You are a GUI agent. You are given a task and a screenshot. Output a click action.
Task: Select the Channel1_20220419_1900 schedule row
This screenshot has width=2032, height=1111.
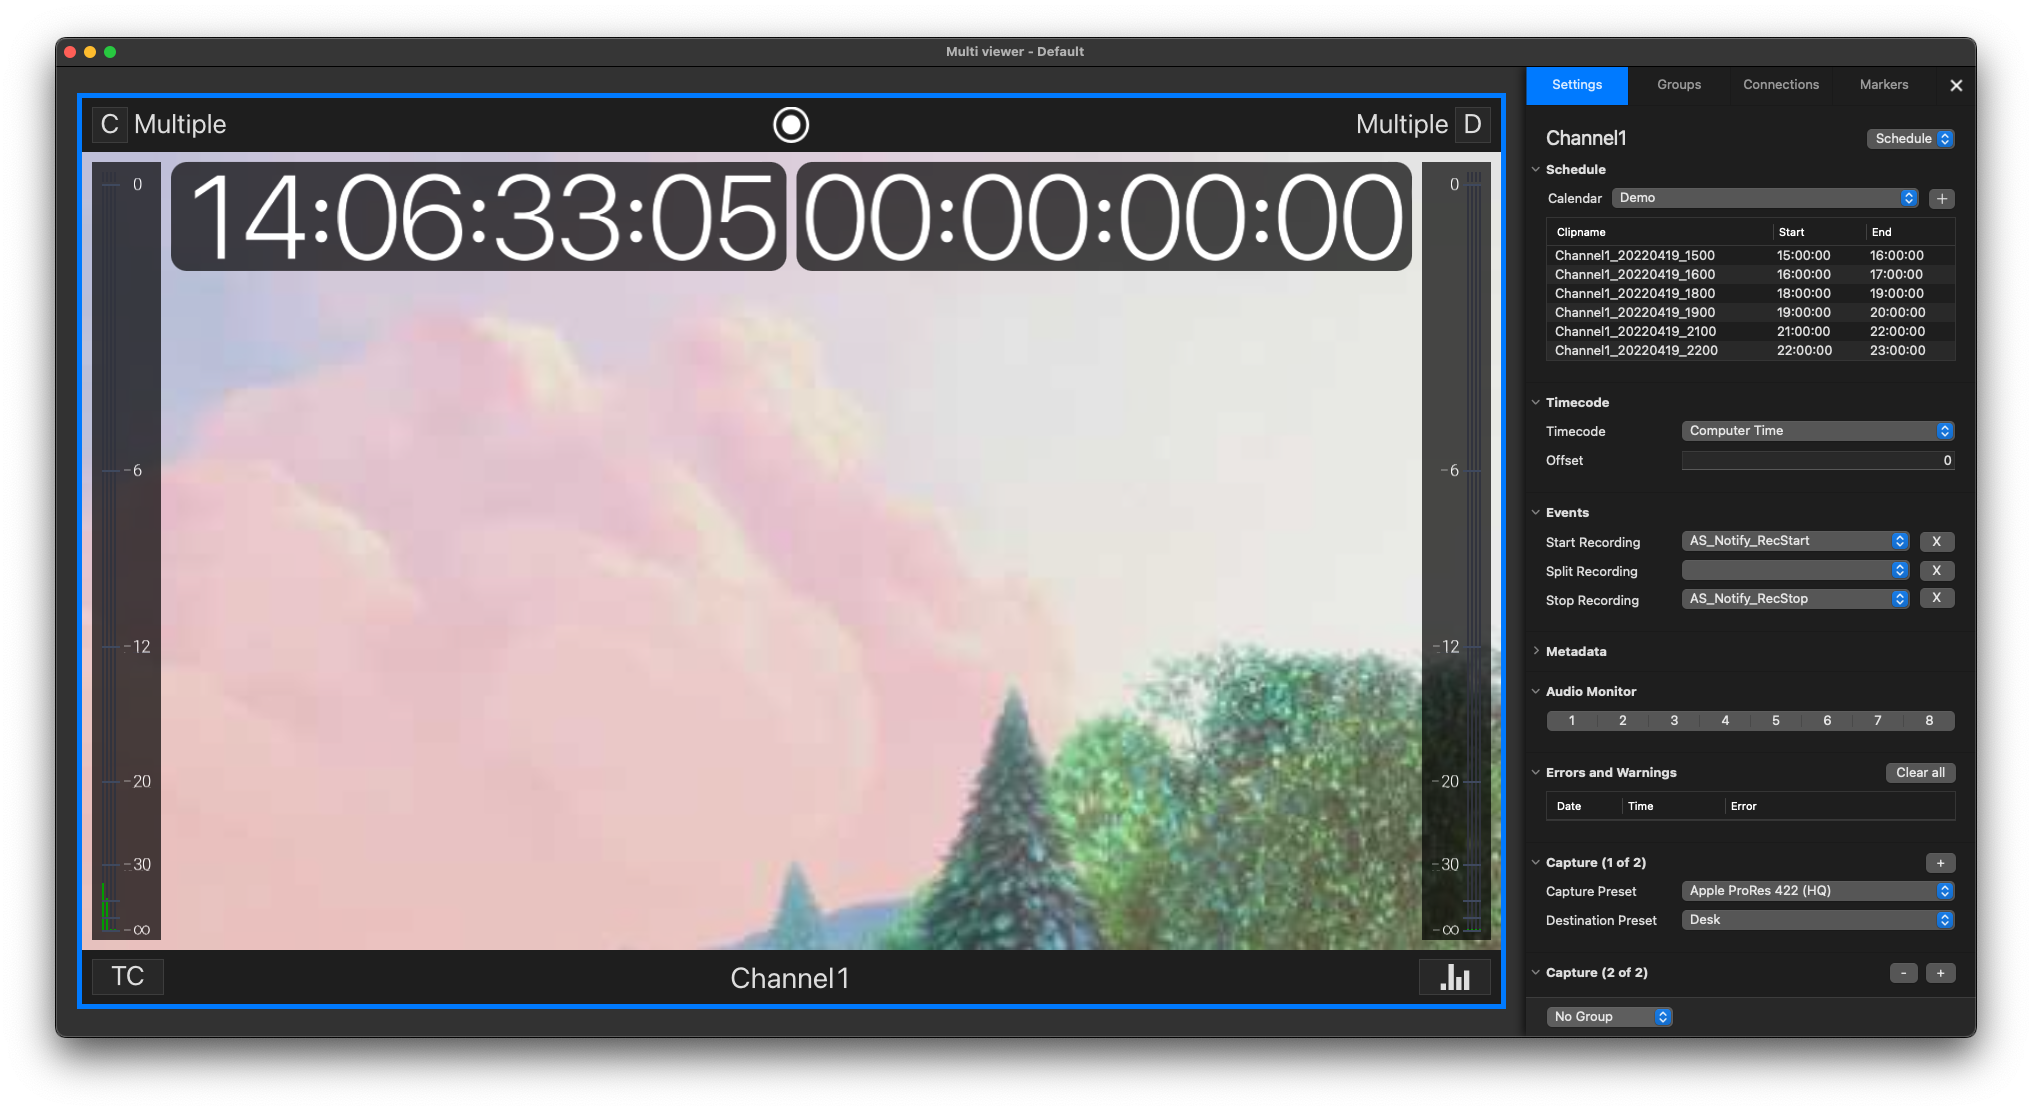coord(1750,313)
